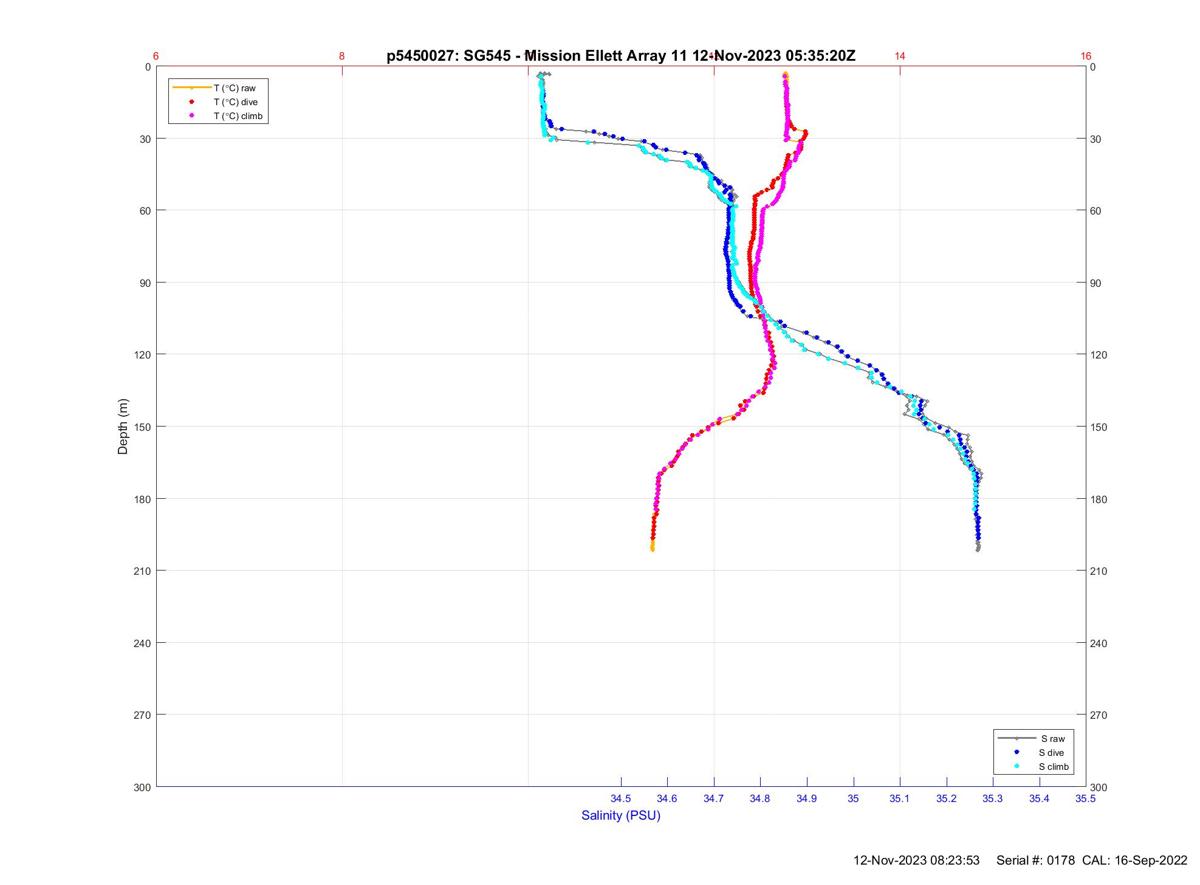Click the 35.1 salinity tick label

coord(900,798)
